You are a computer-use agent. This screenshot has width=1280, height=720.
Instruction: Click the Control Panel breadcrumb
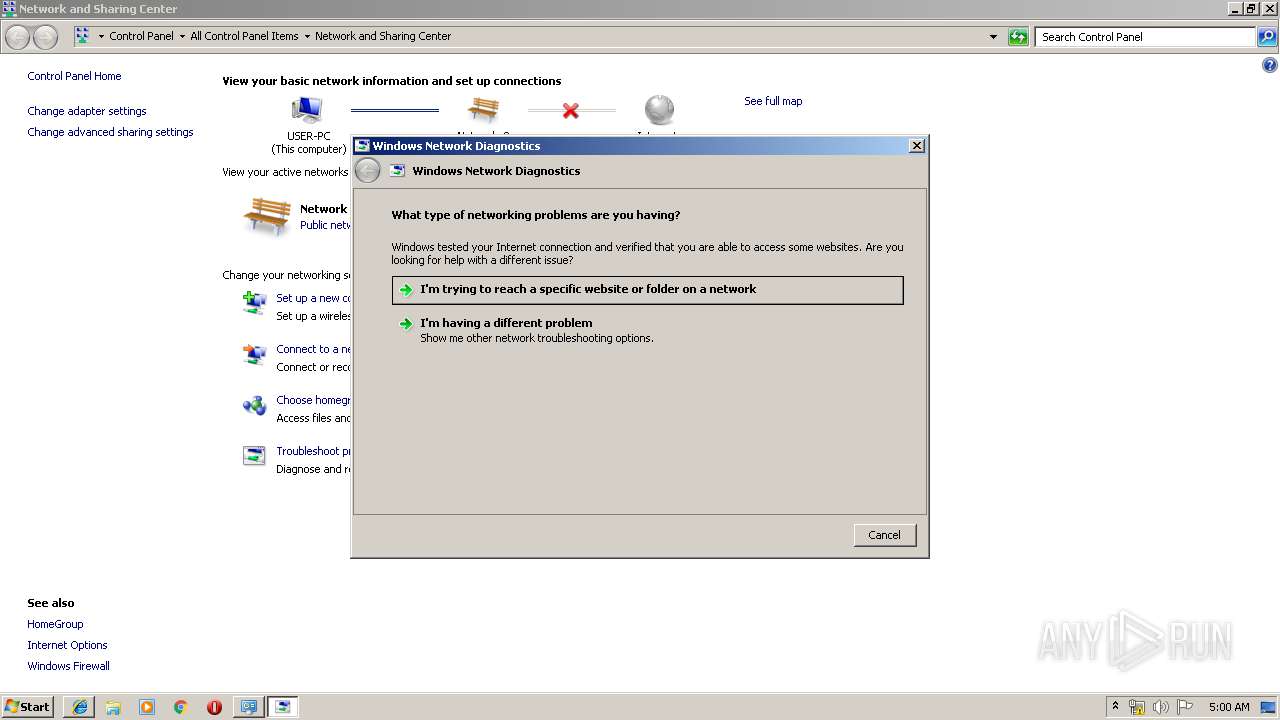pos(141,37)
